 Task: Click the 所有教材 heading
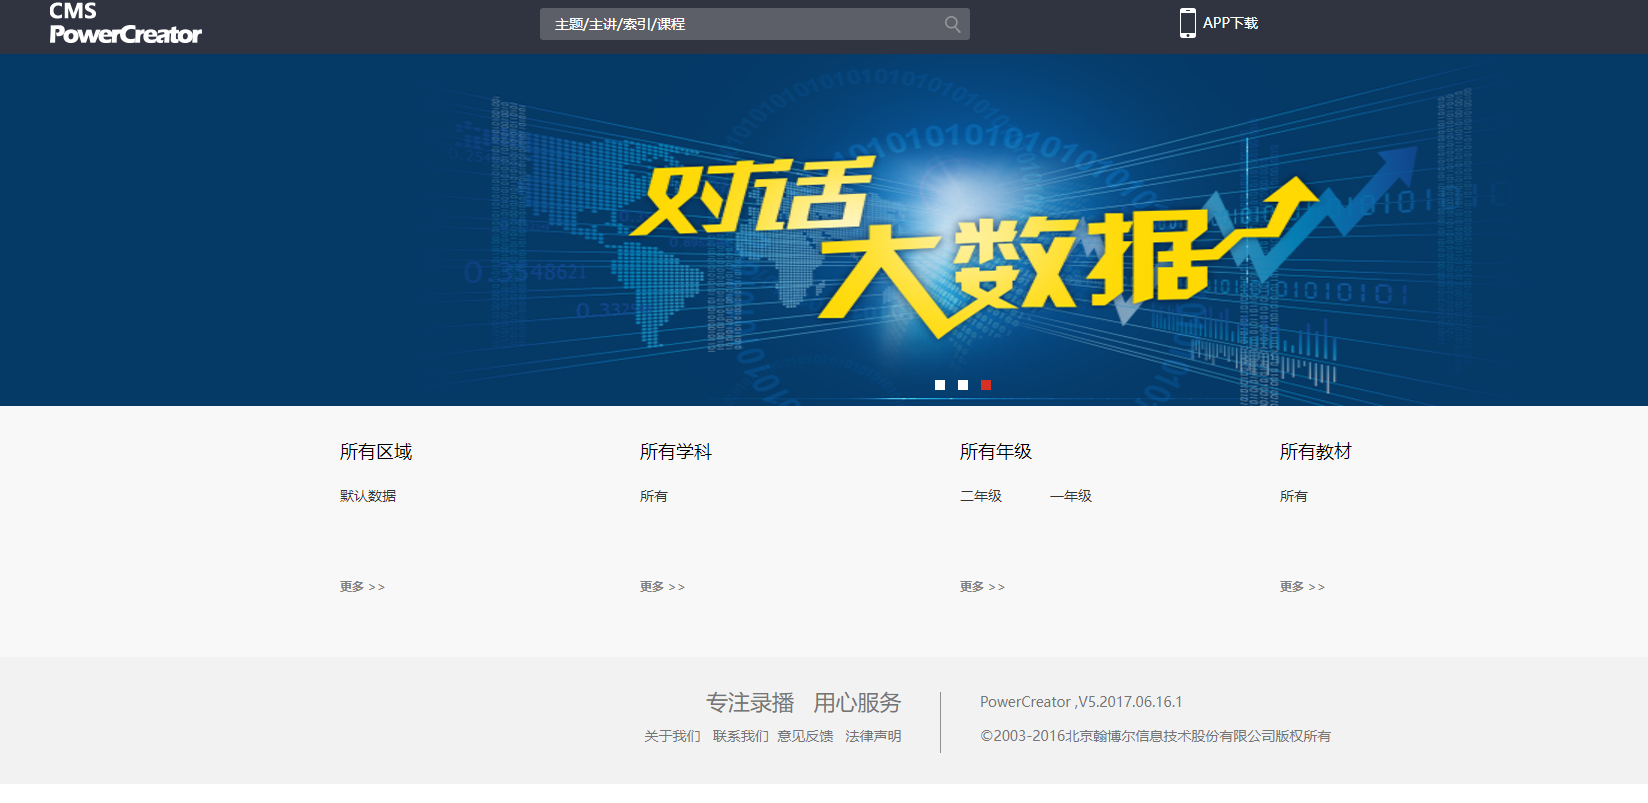1316,452
